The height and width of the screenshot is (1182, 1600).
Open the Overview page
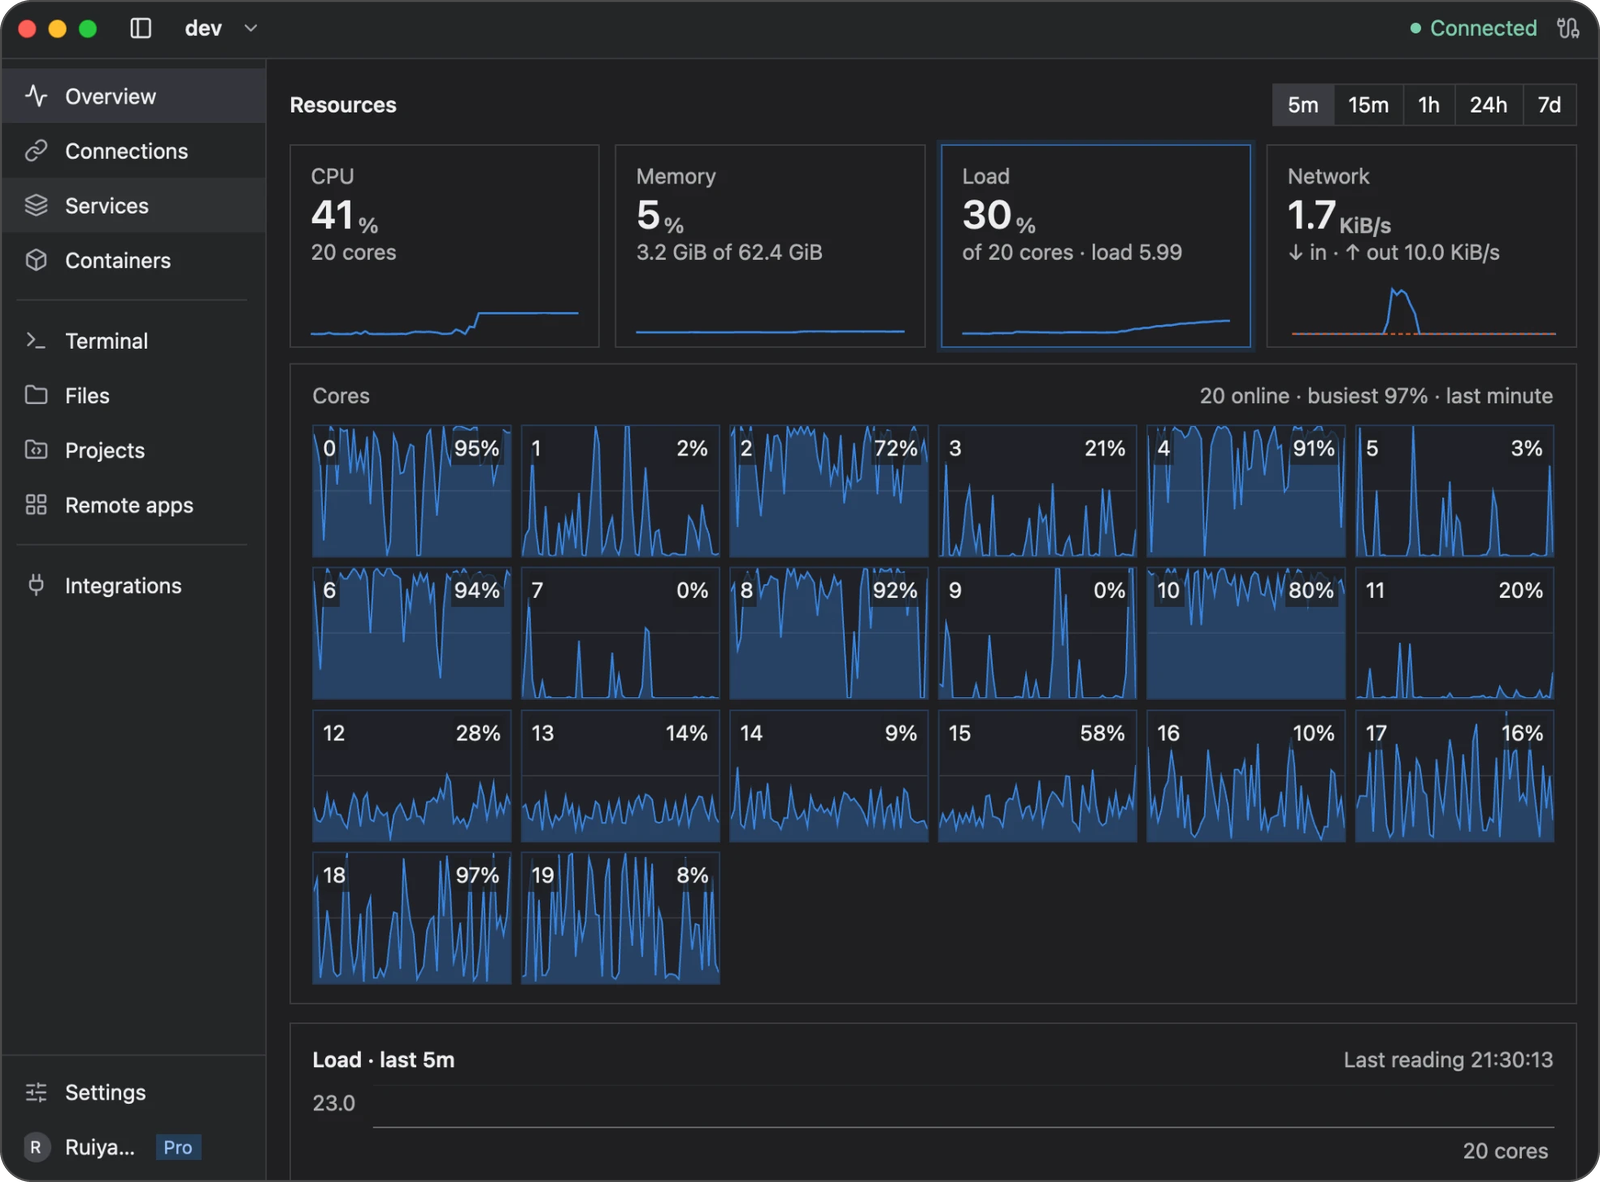click(133, 96)
